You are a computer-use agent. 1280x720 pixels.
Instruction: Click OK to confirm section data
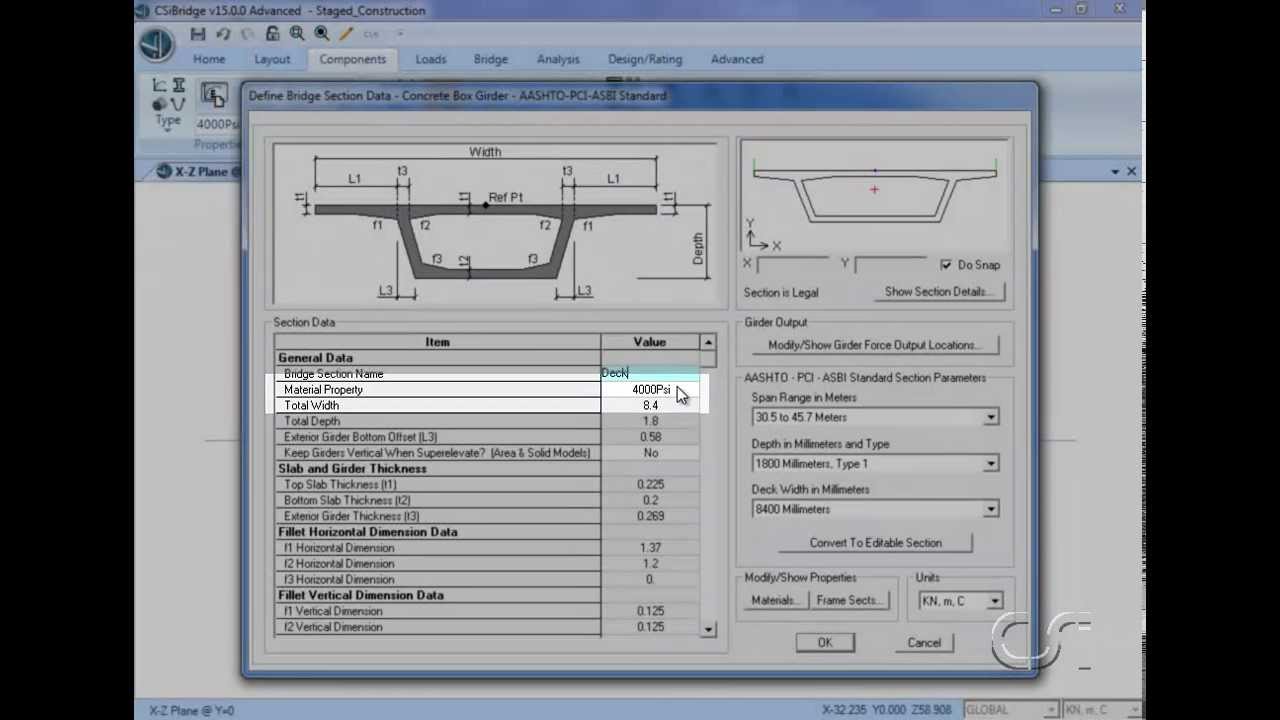click(x=825, y=643)
